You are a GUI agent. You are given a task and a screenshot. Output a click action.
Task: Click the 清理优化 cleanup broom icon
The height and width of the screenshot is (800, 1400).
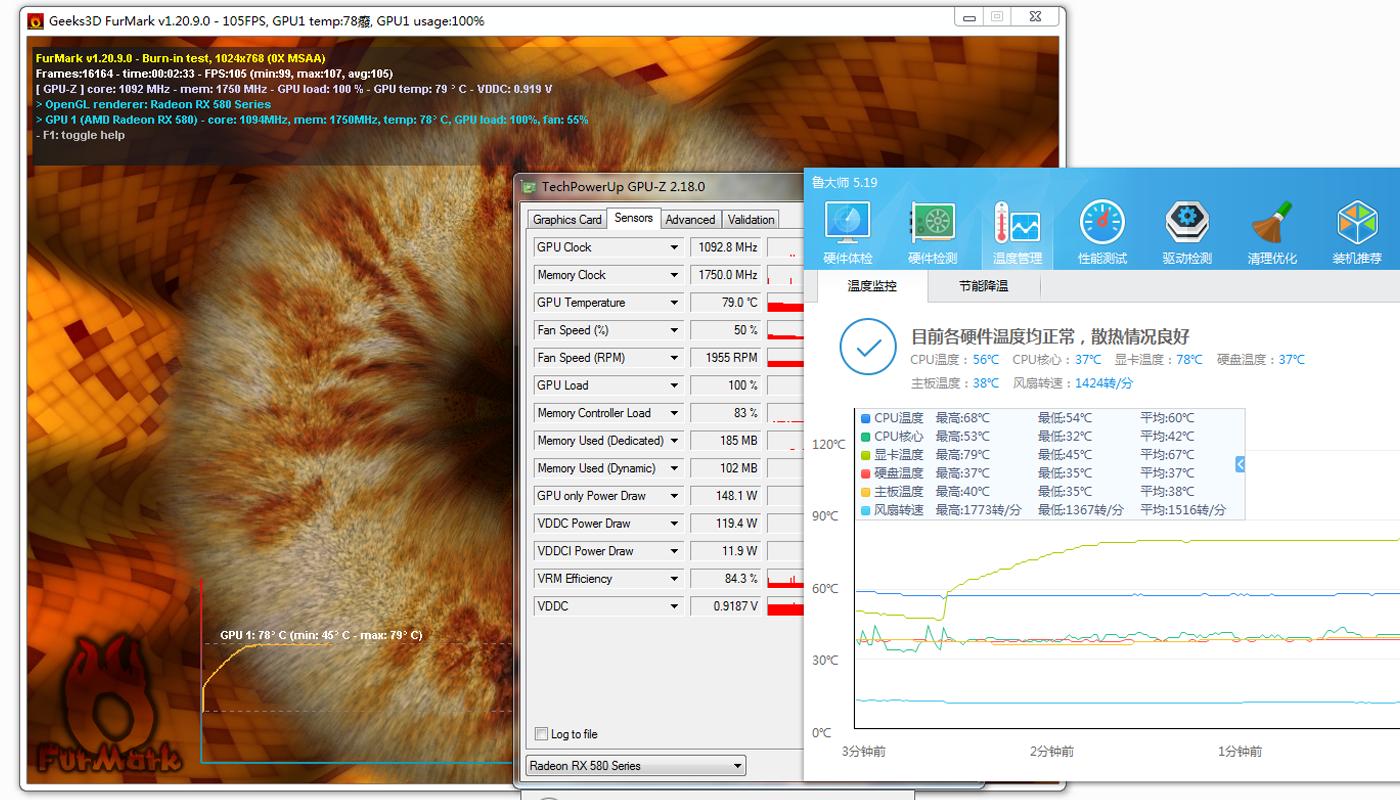[x=1272, y=223]
